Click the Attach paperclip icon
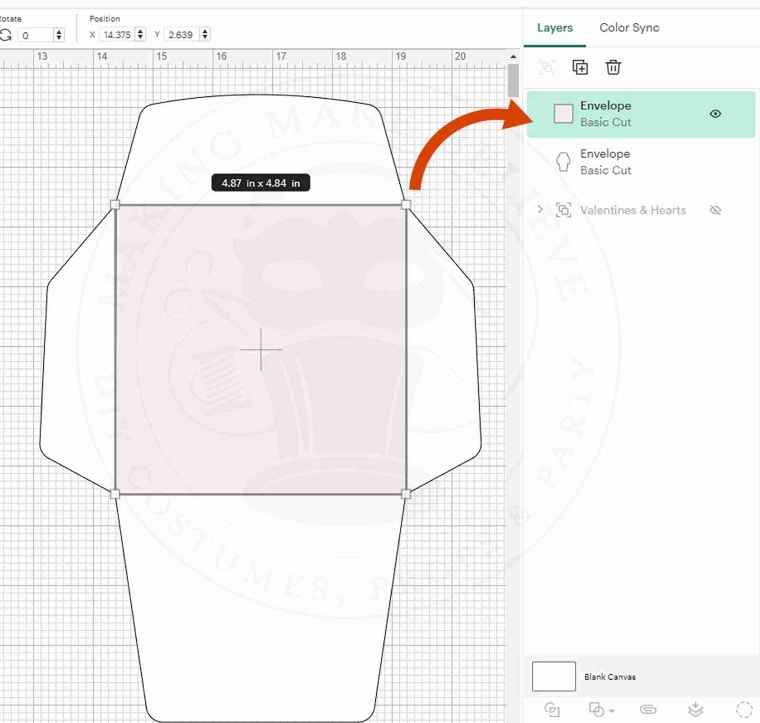Screen dimensions: 760x723 coord(647,709)
